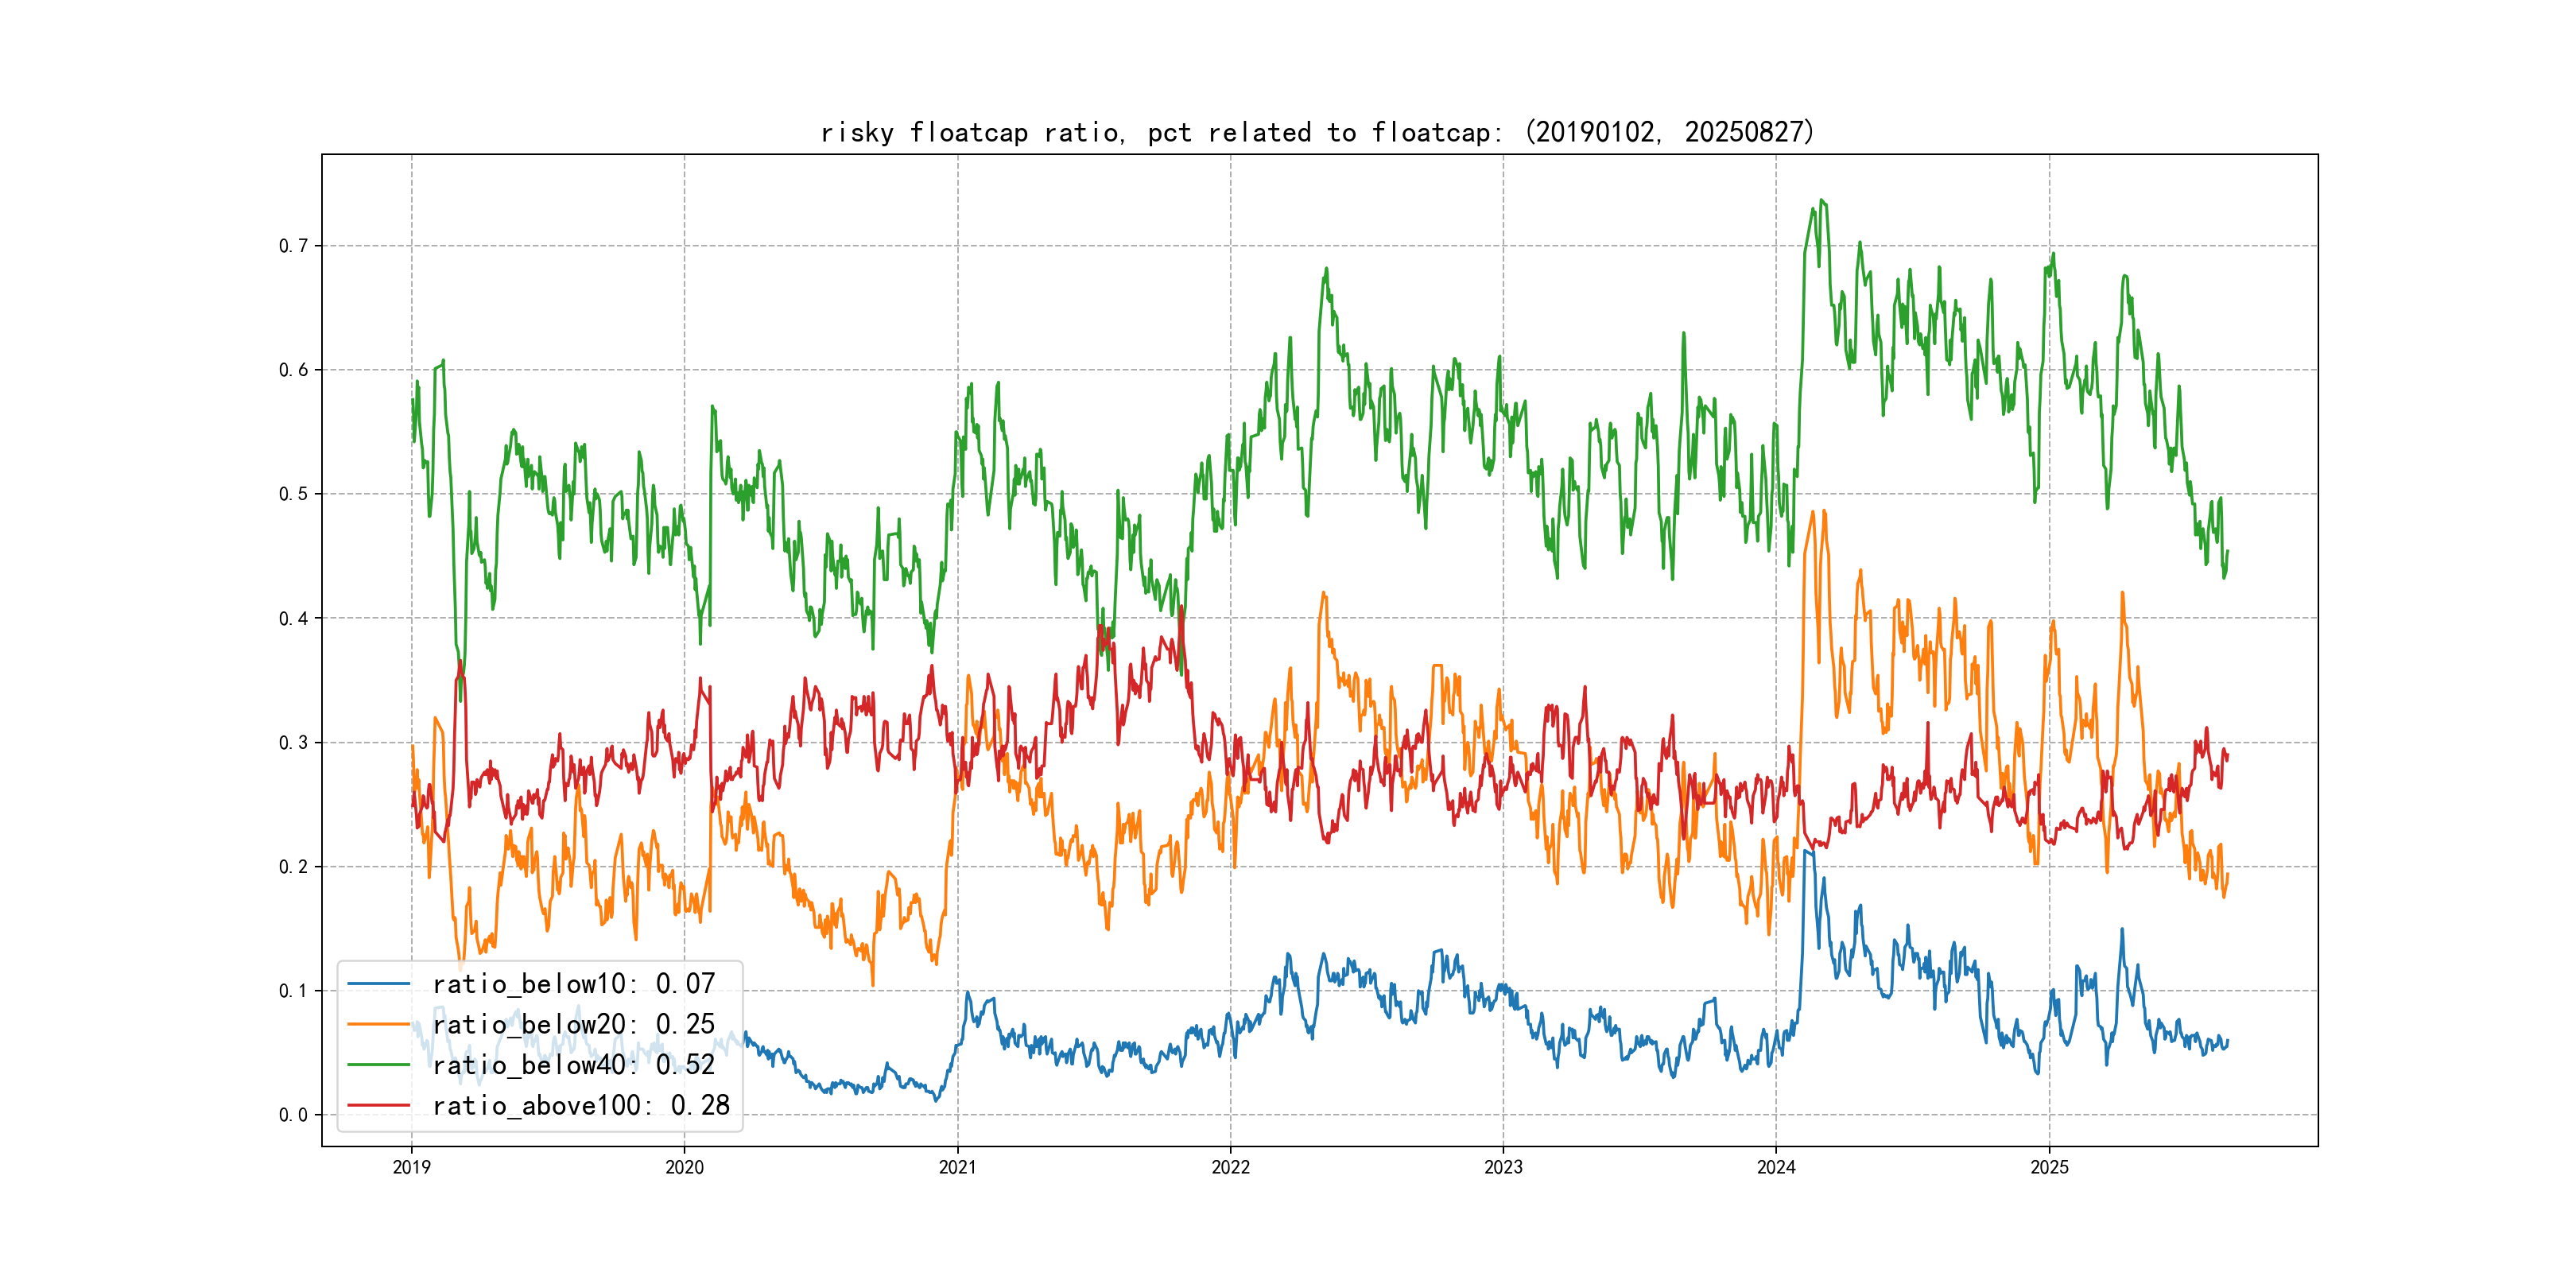Select the 'ratio_below20: 0.25' legend label

[574, 1024]
